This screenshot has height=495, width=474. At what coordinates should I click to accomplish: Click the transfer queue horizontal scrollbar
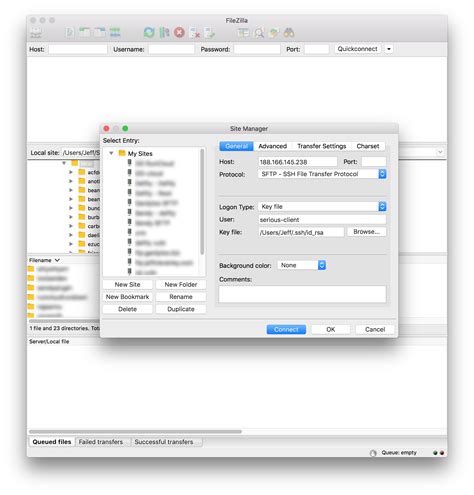tap(135, 431)
